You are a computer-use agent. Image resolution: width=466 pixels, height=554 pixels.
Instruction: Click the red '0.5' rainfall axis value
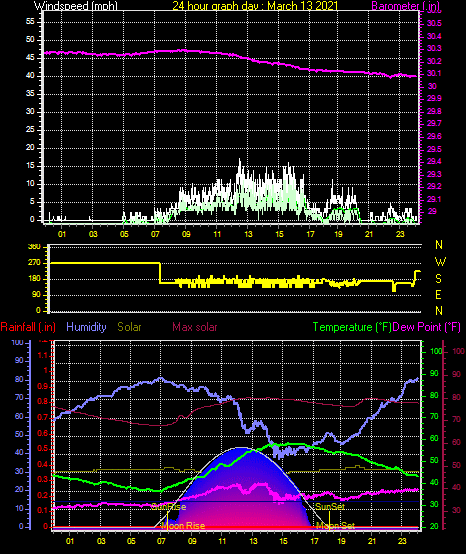(x=42, y=449)
